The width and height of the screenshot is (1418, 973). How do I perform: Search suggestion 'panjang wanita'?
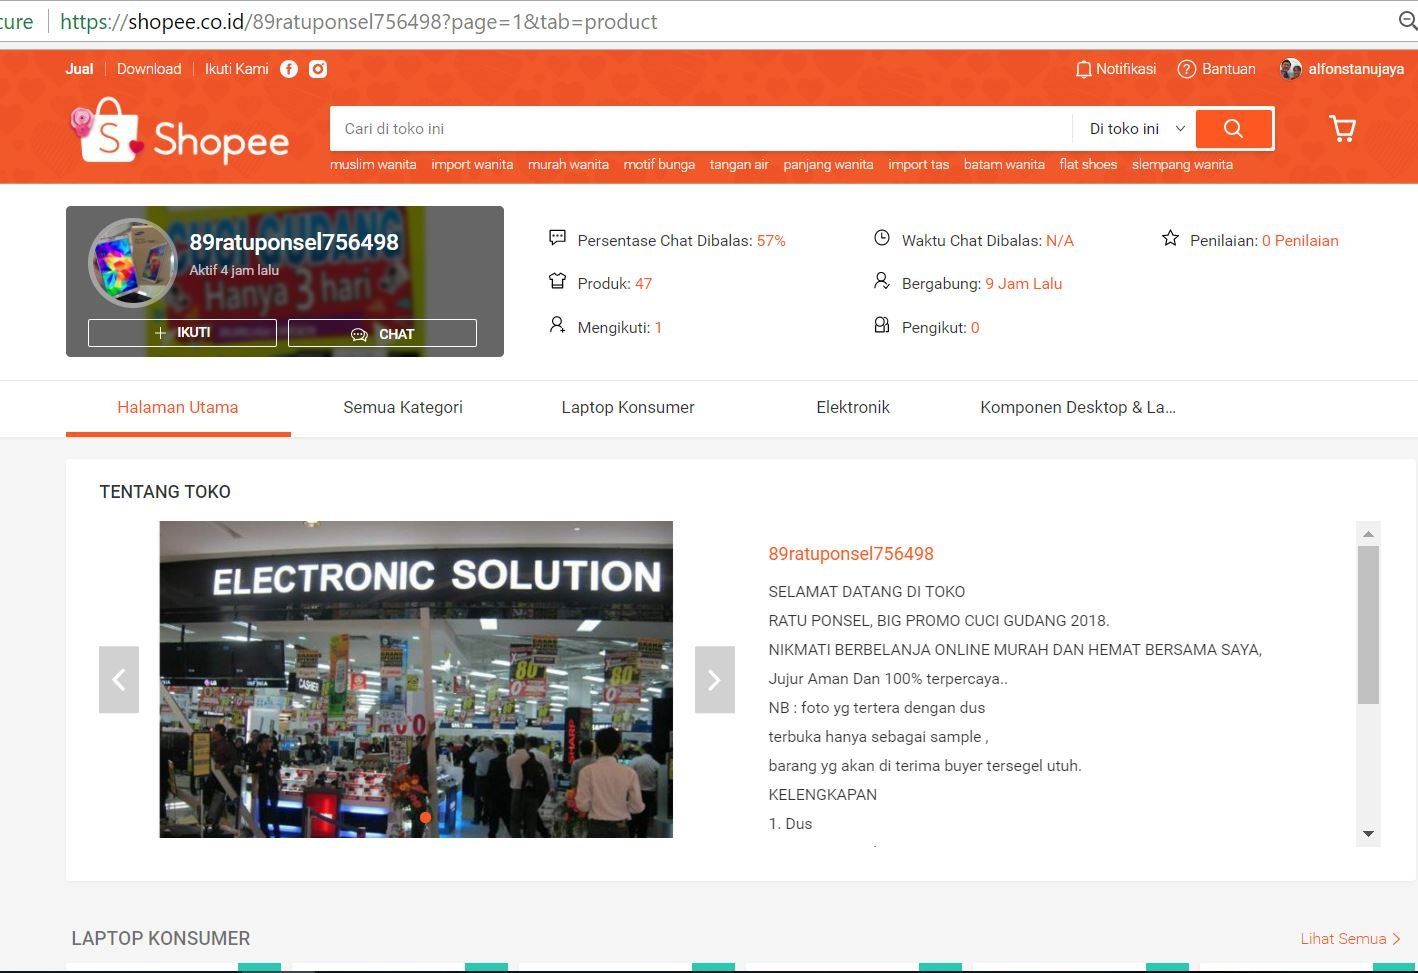[828, 165]
